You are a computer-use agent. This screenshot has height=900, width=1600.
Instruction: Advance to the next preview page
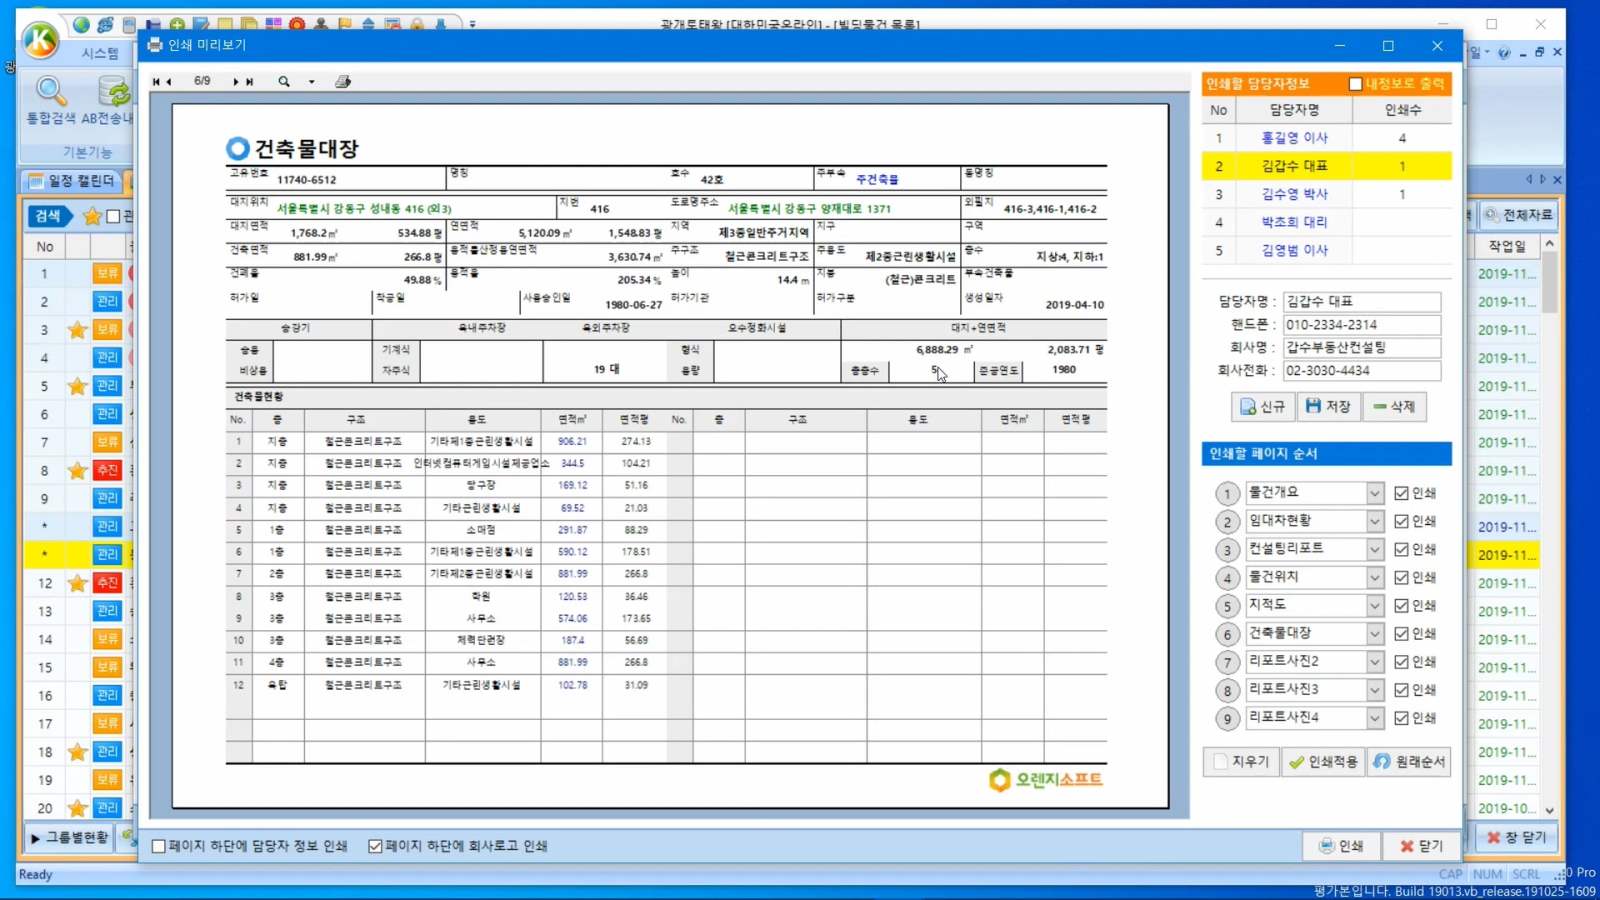pos(236,82)
